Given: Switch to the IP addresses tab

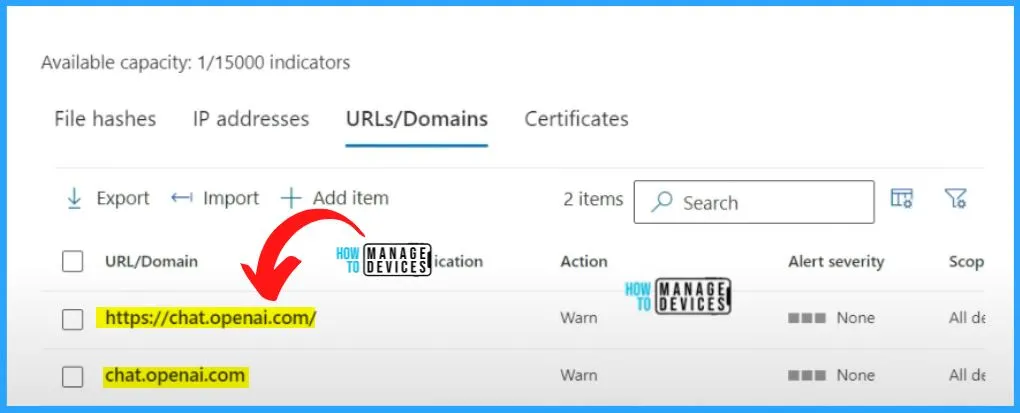Looking at the screenshot, I should pos(250,119).
